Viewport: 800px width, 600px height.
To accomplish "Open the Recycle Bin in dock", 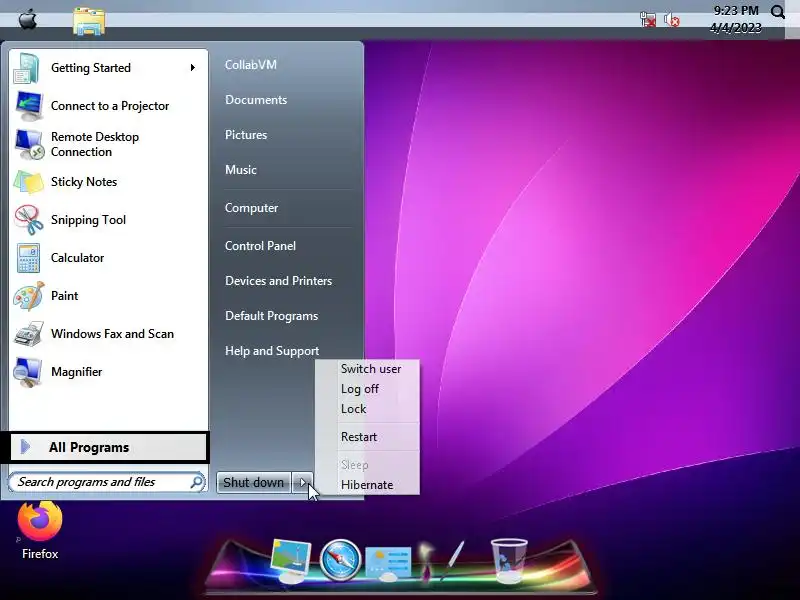I will point(509,561).
